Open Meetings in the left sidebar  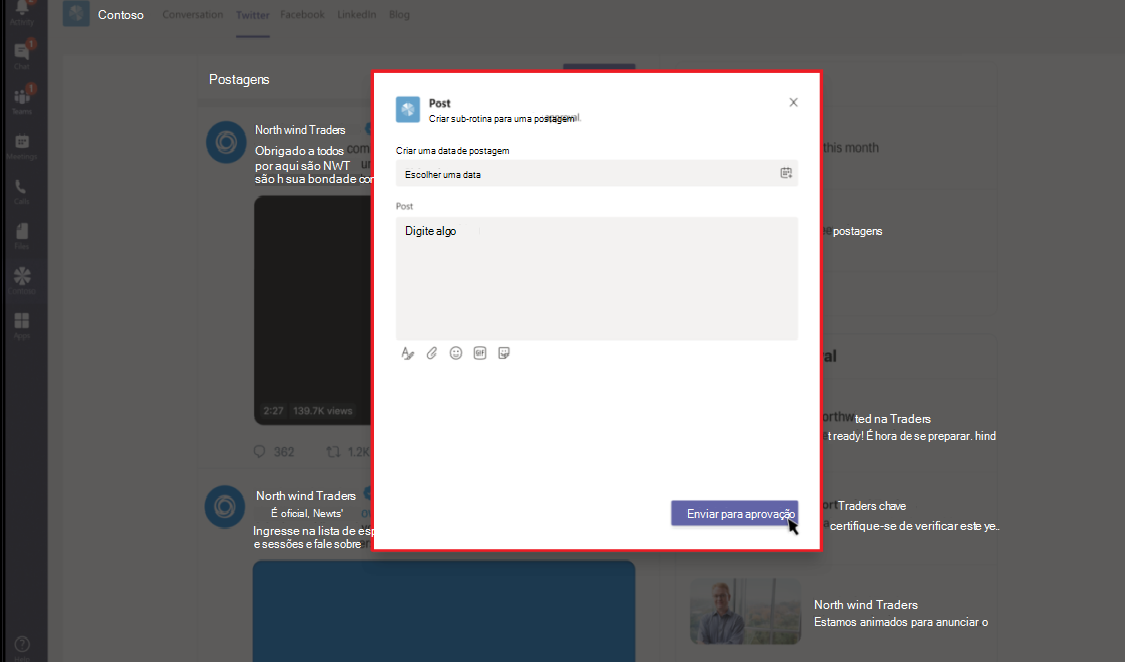(x=22, y=146)
